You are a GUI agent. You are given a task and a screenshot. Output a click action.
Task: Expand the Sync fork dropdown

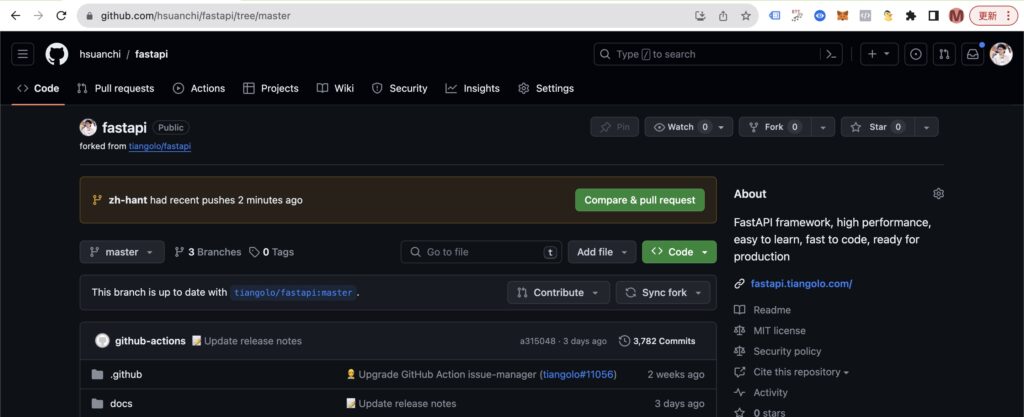click(663, 292)
